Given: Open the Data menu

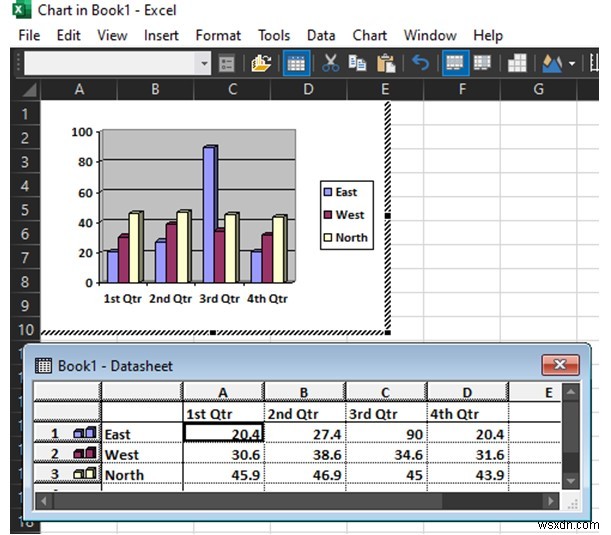Looking at the screenshot, I should click(x=321, y=35).
